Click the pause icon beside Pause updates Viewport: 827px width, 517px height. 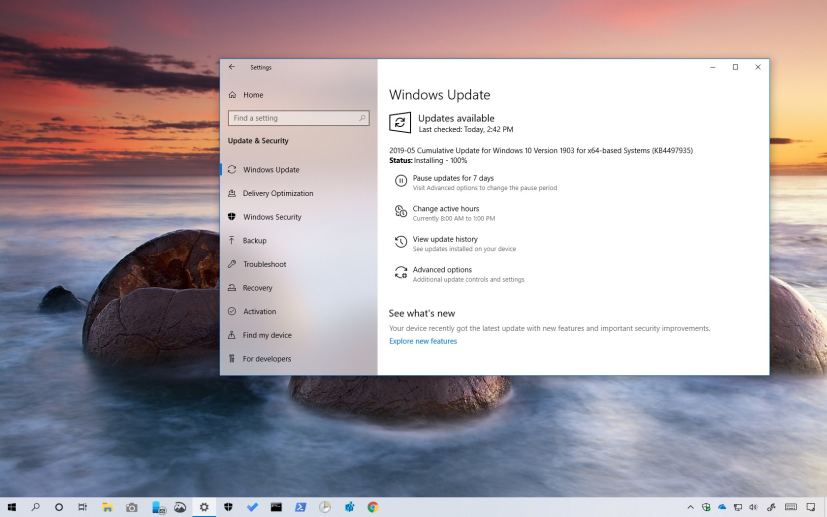coord(401,181)
